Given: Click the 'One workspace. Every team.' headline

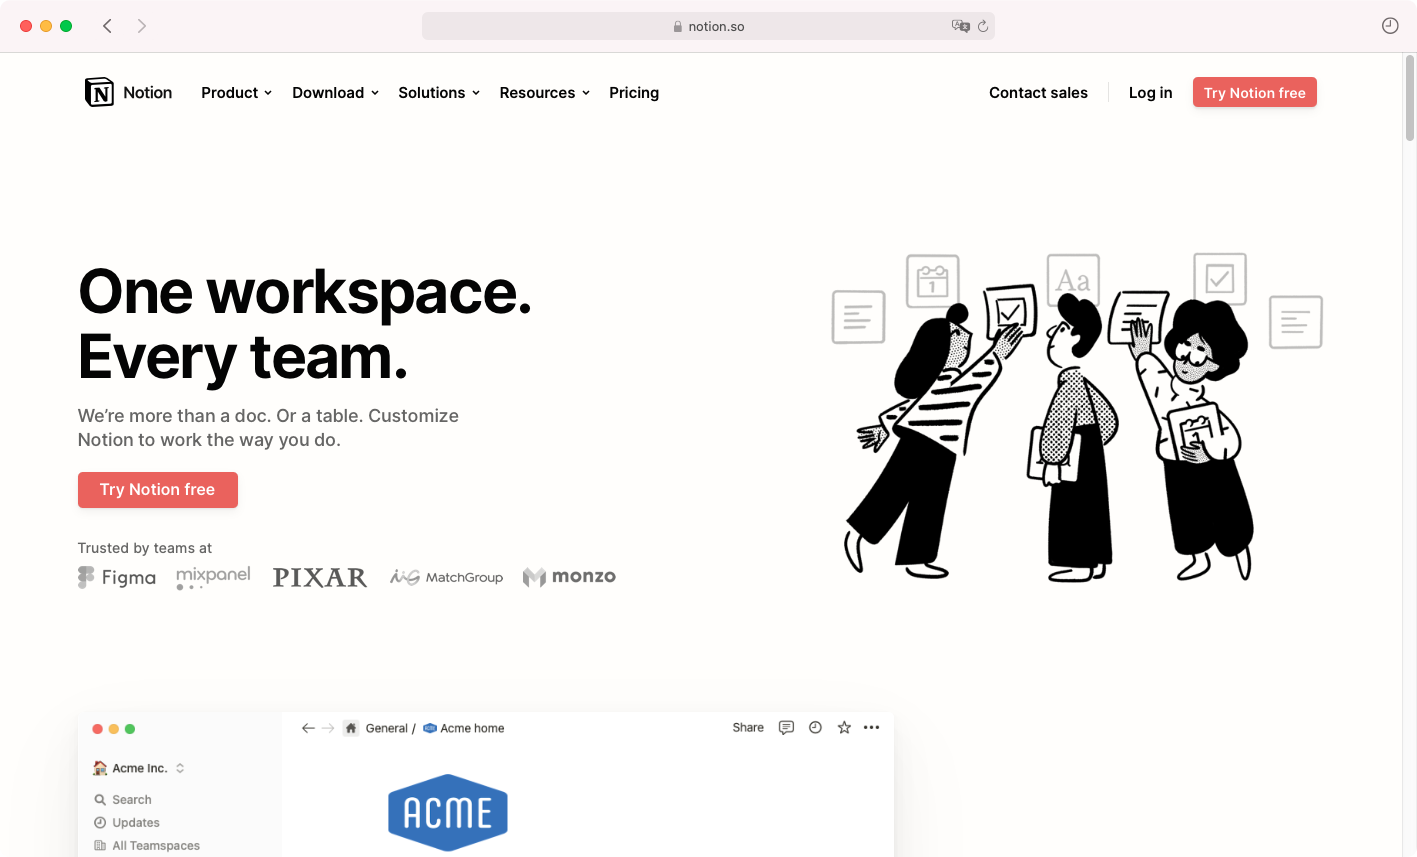Looking at the screenshot, I should tap(305, 324).
